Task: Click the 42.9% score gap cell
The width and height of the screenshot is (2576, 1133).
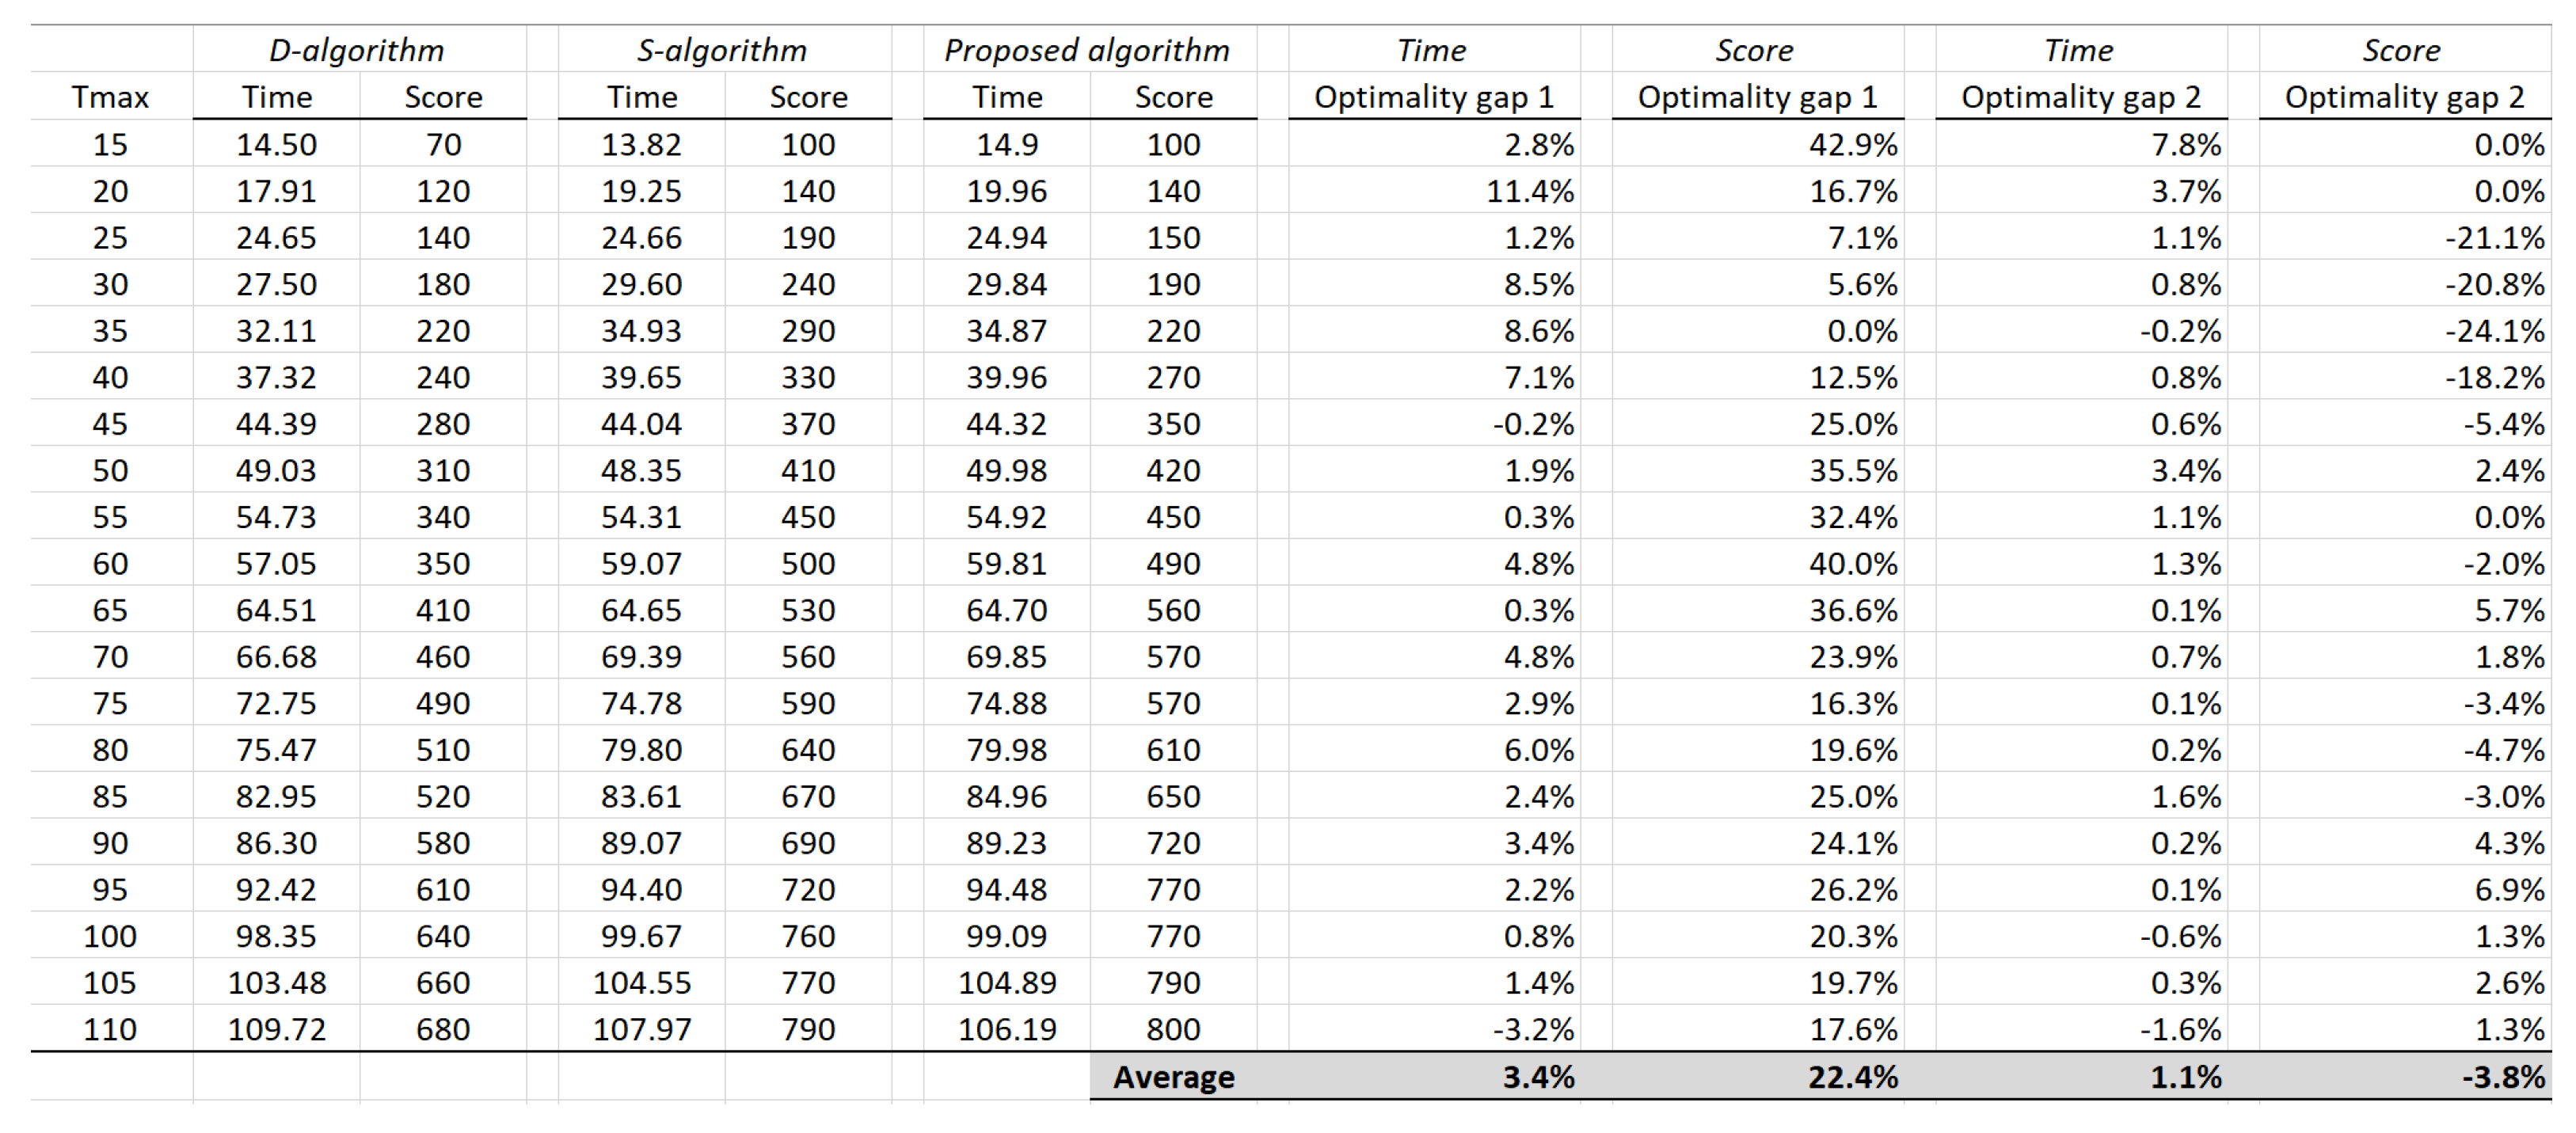Action: point(1852,144)
